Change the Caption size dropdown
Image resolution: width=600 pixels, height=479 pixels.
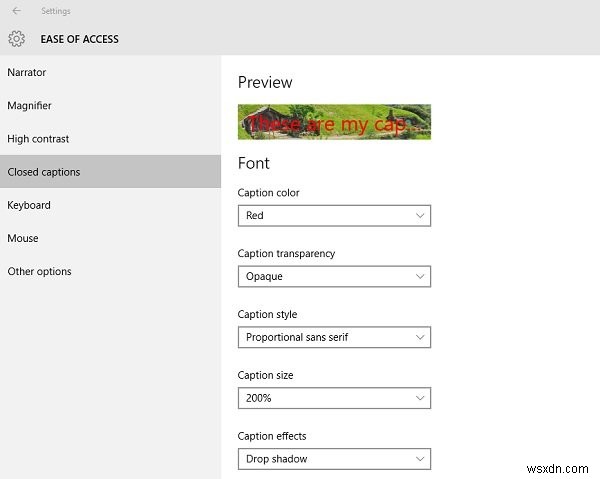(334, 398)
